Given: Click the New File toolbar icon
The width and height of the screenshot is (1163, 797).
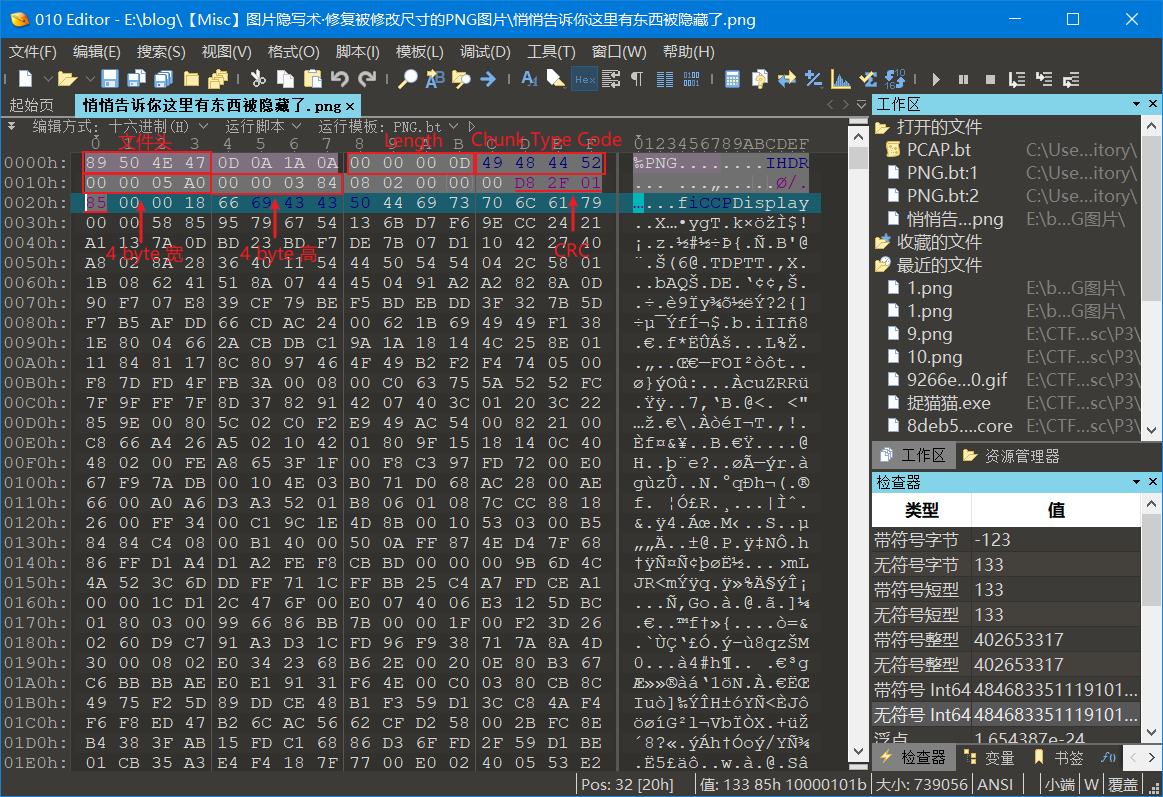Looking at the screenshot, I should [26, 79].
